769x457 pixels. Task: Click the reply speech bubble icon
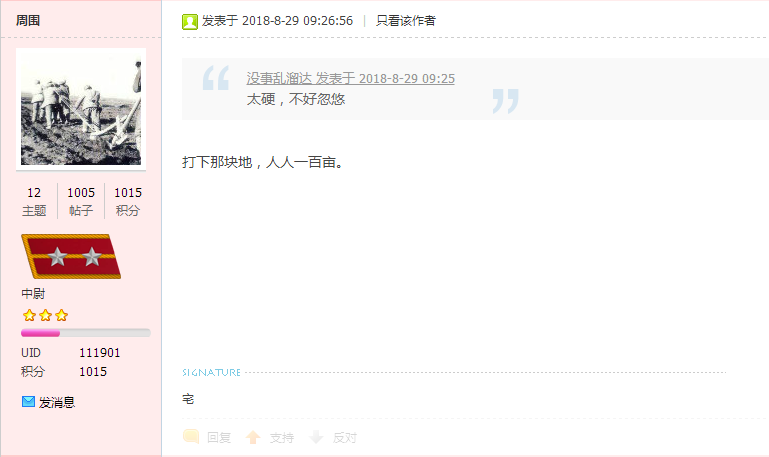point(191,436)
